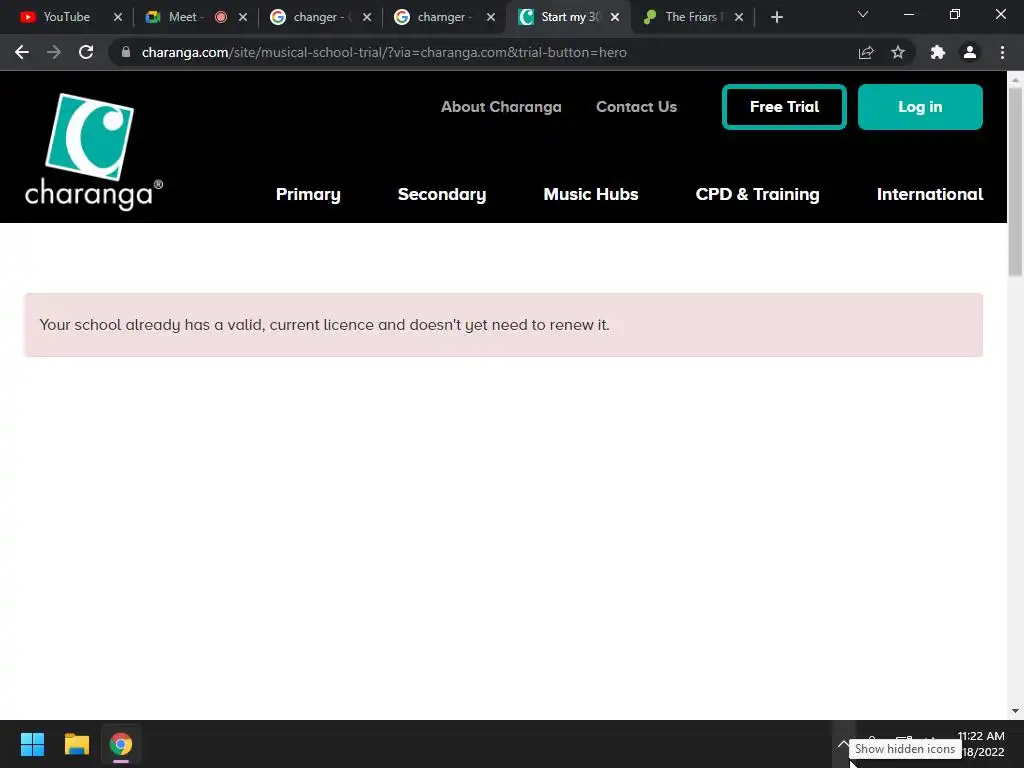Minimize the Chrome window

pos(908,14)
